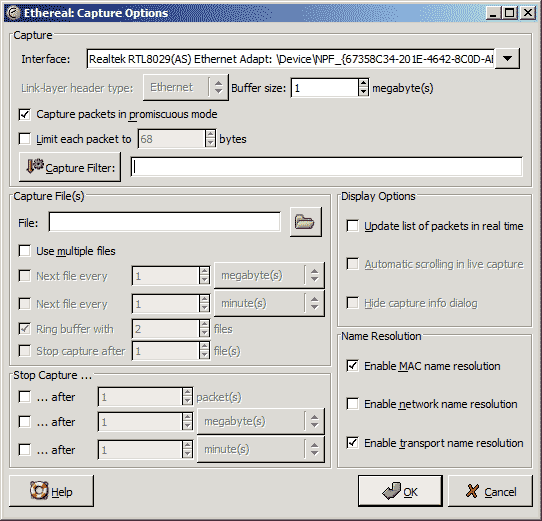Viewport: 542px width, 521px height.
Task: Enable Update list of packets in real time
Action: [x=353, y=226]
